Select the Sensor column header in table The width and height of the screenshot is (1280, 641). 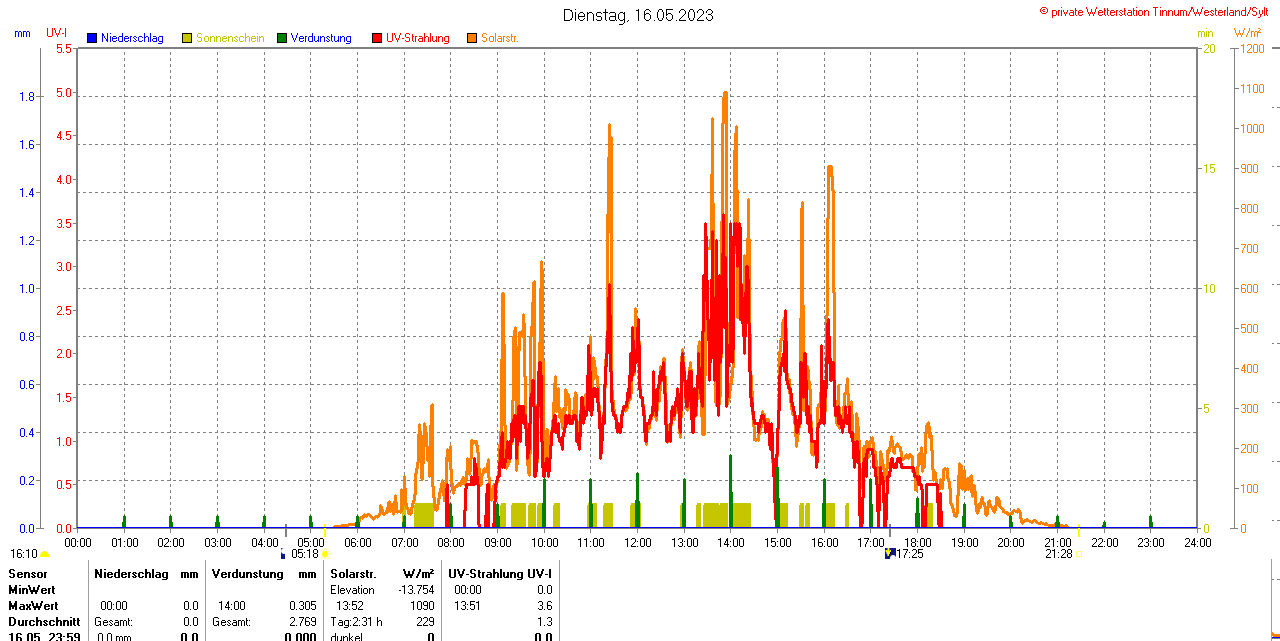28,574
